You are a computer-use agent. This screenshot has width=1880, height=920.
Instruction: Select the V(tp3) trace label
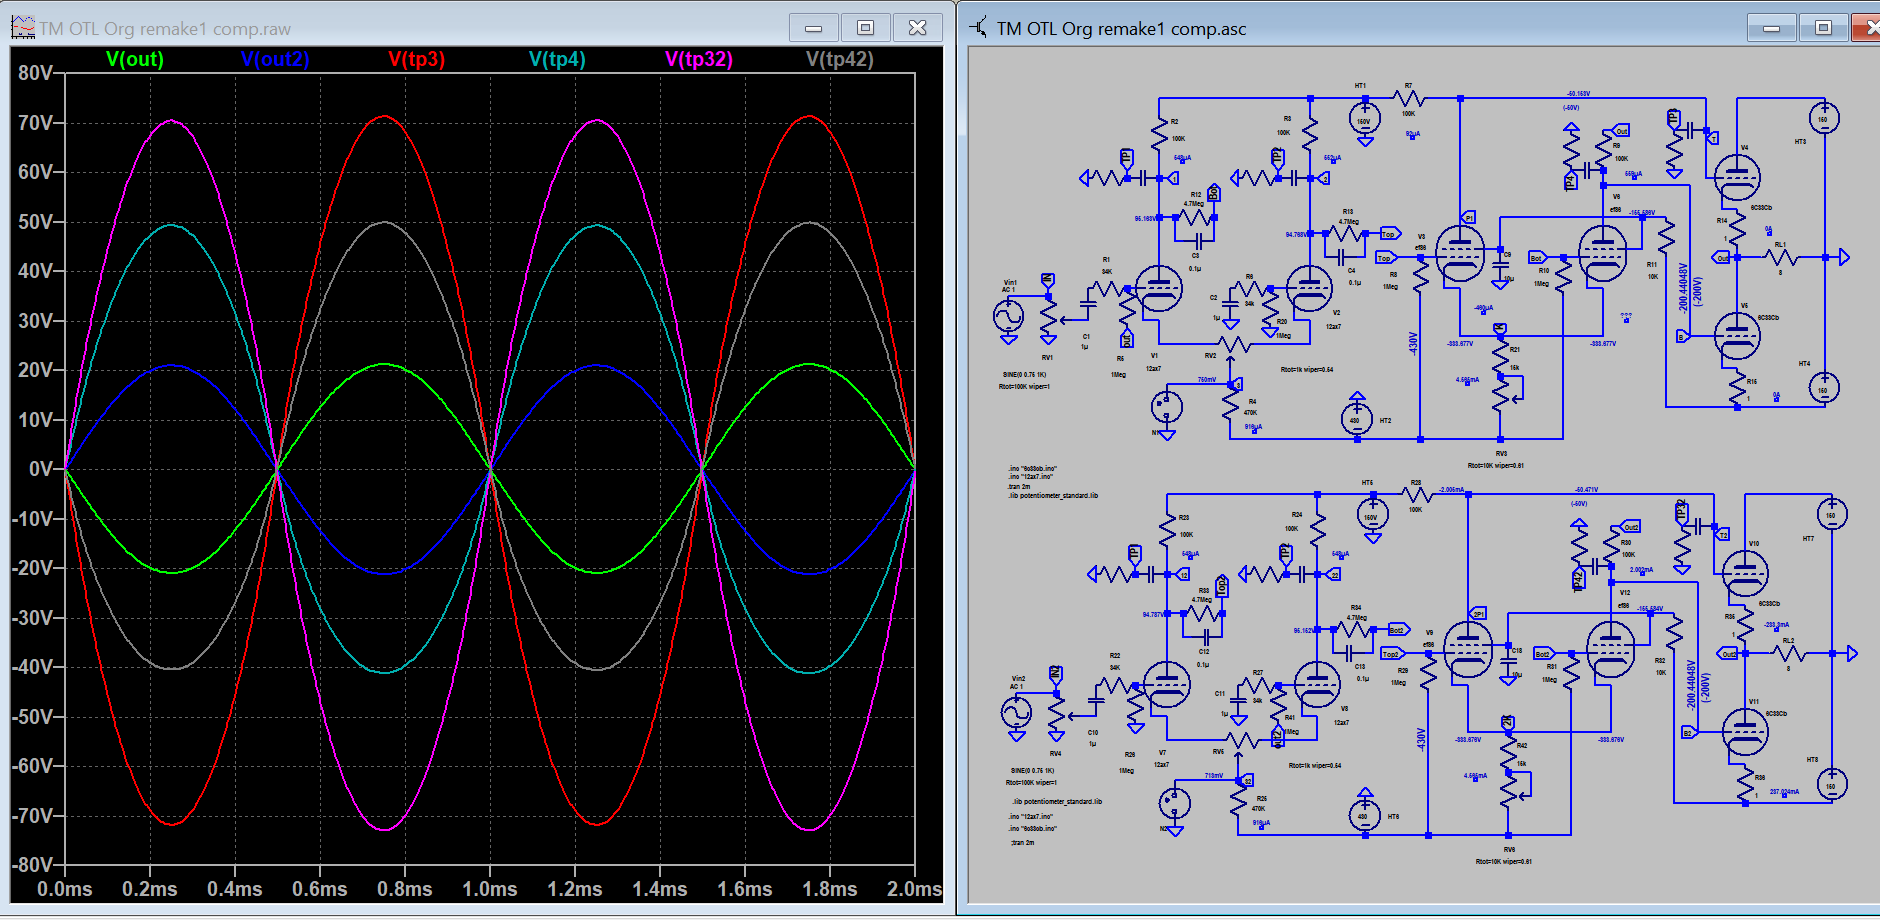[x=416, y=59]
